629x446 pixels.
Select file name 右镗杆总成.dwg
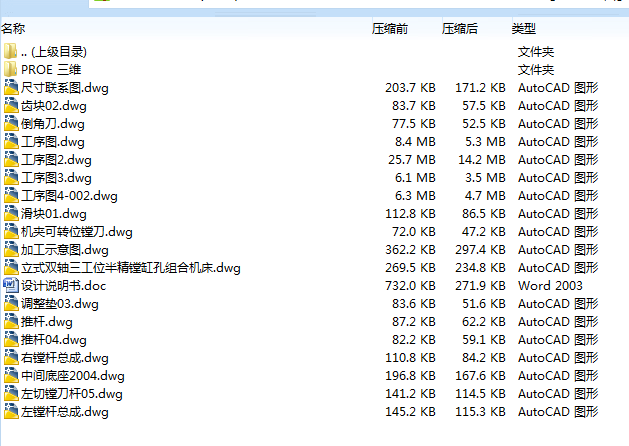(65, 358)
